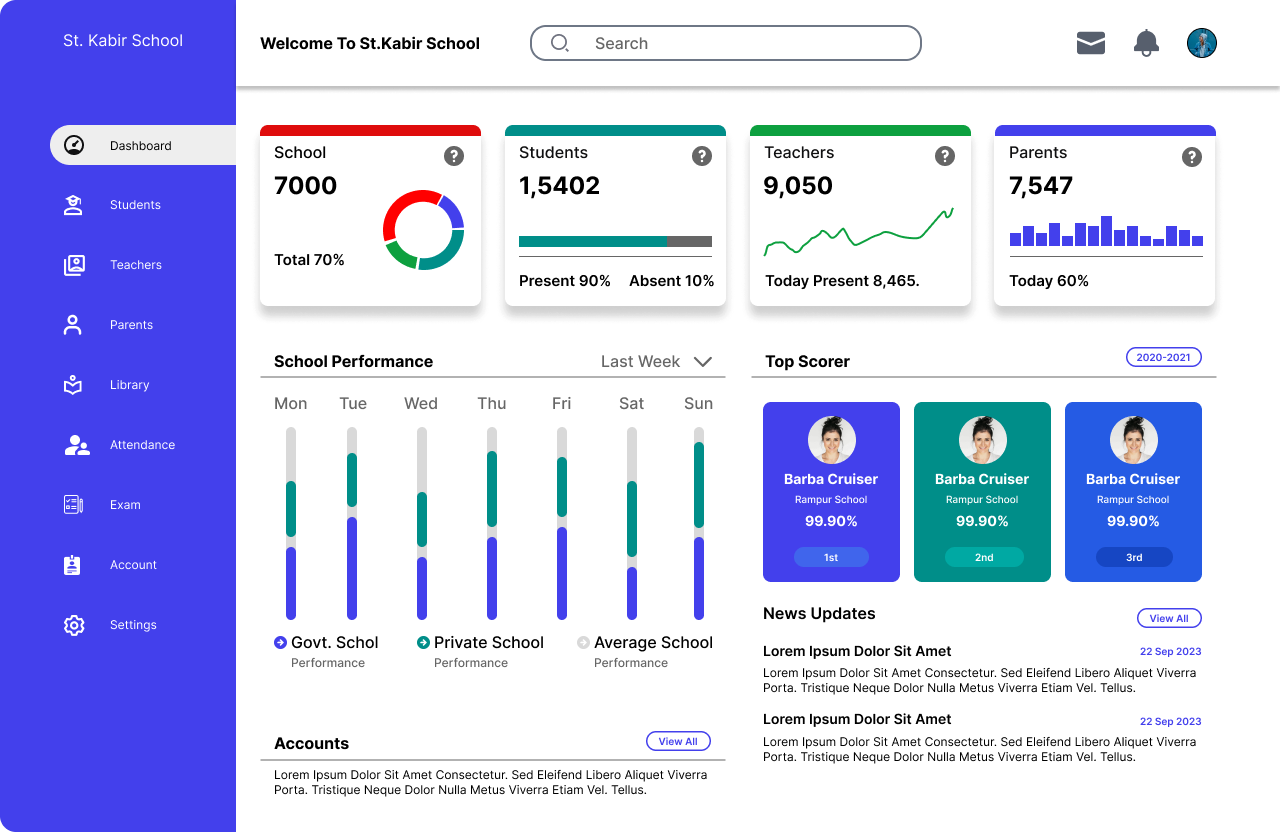
Task: Open the Parents section in the sidebar
Action: coord(72,325)
